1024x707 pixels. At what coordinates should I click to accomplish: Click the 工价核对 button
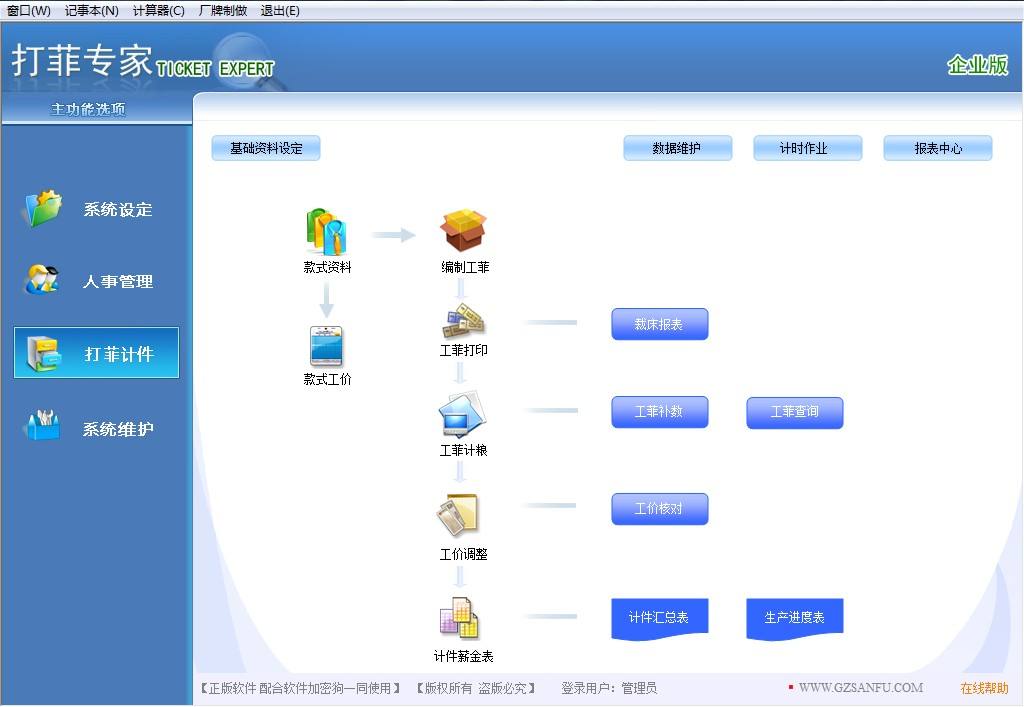(x=660, y=509)
